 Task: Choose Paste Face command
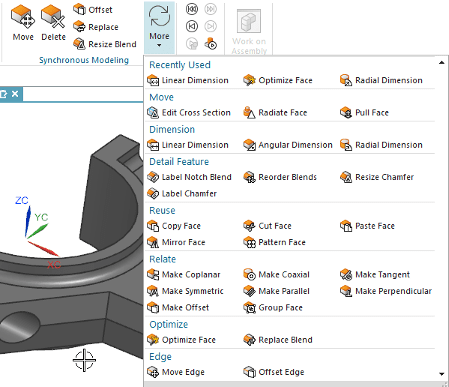point(367,226)
